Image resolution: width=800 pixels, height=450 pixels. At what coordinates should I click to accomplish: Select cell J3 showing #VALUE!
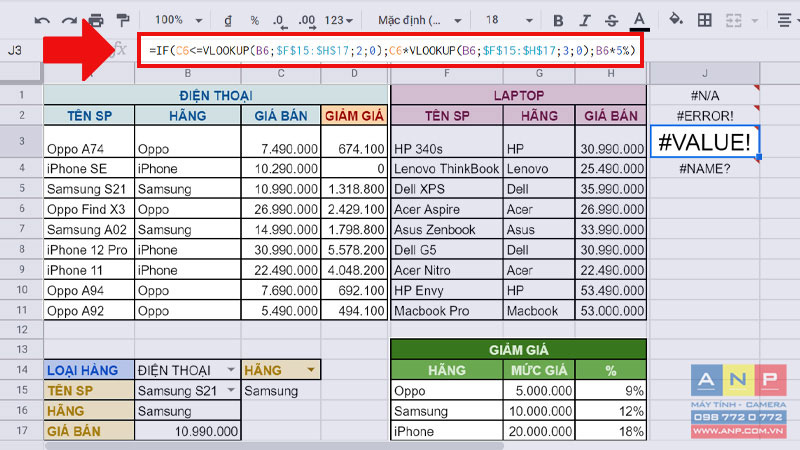coord(705,141)
